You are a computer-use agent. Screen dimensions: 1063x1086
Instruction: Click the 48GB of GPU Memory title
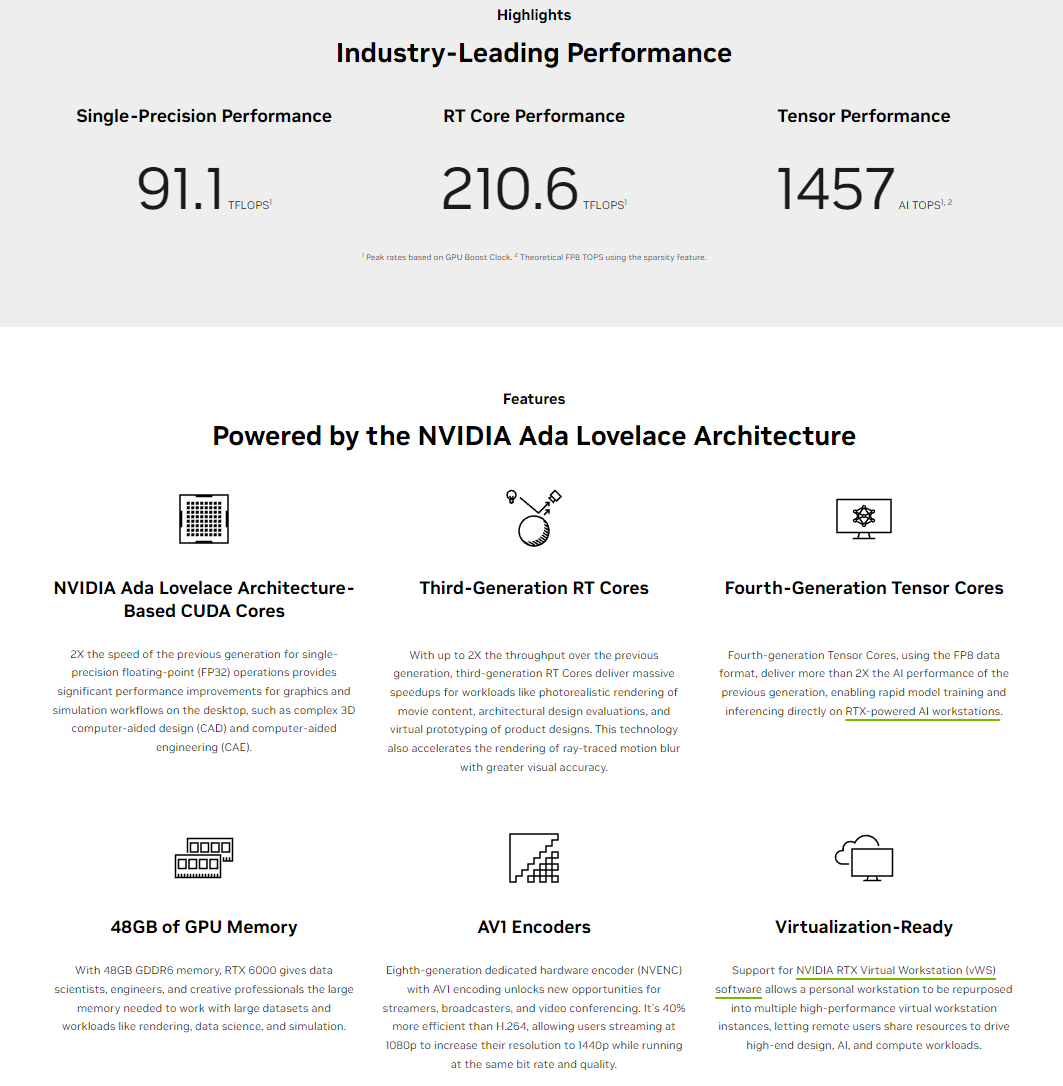[x=204, y=927]
